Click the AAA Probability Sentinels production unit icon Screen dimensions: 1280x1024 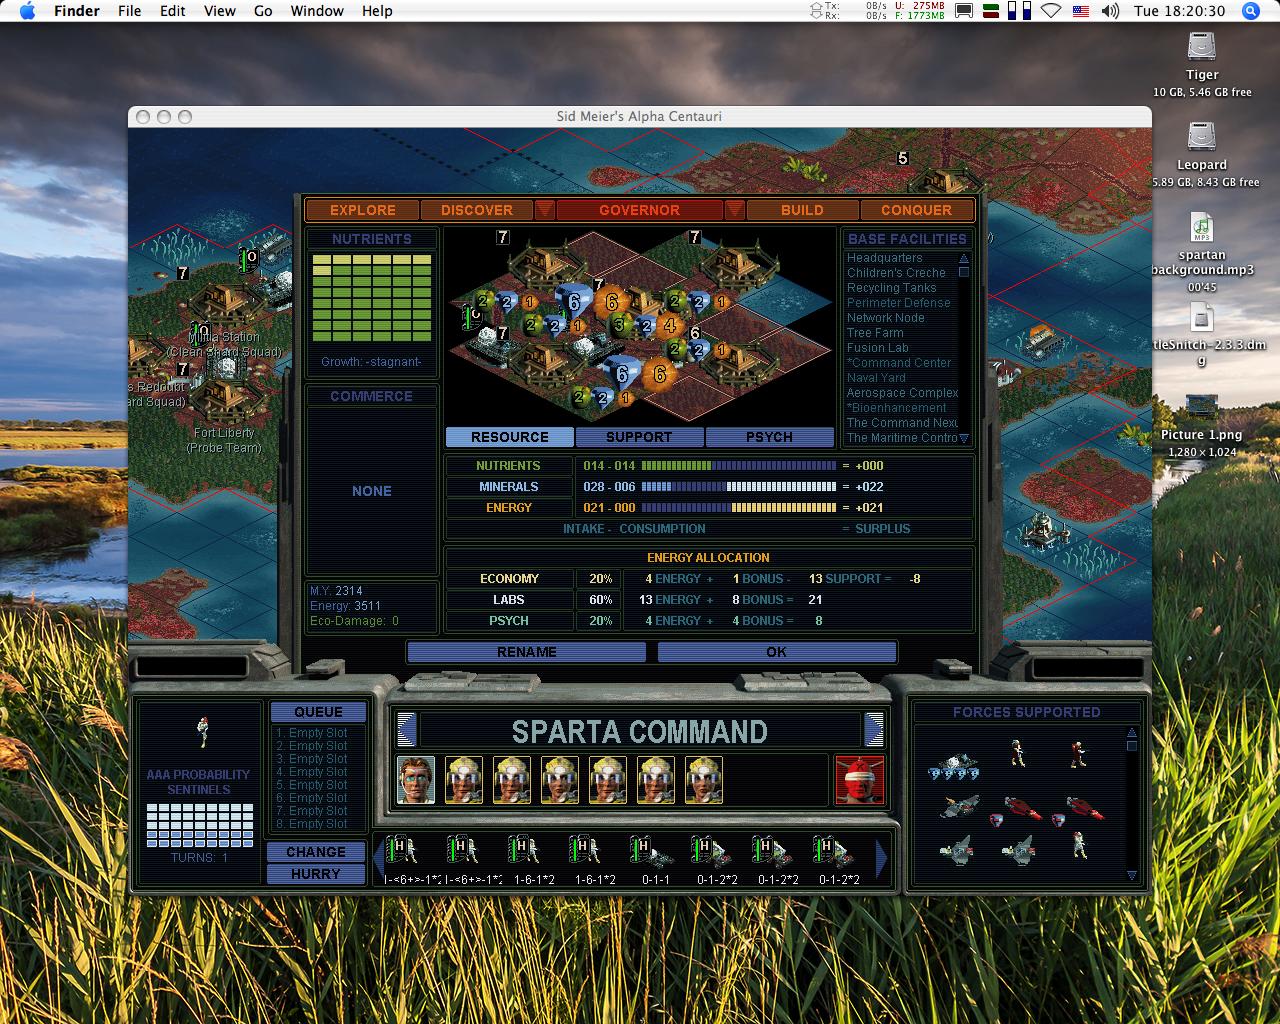click(202, 732)
